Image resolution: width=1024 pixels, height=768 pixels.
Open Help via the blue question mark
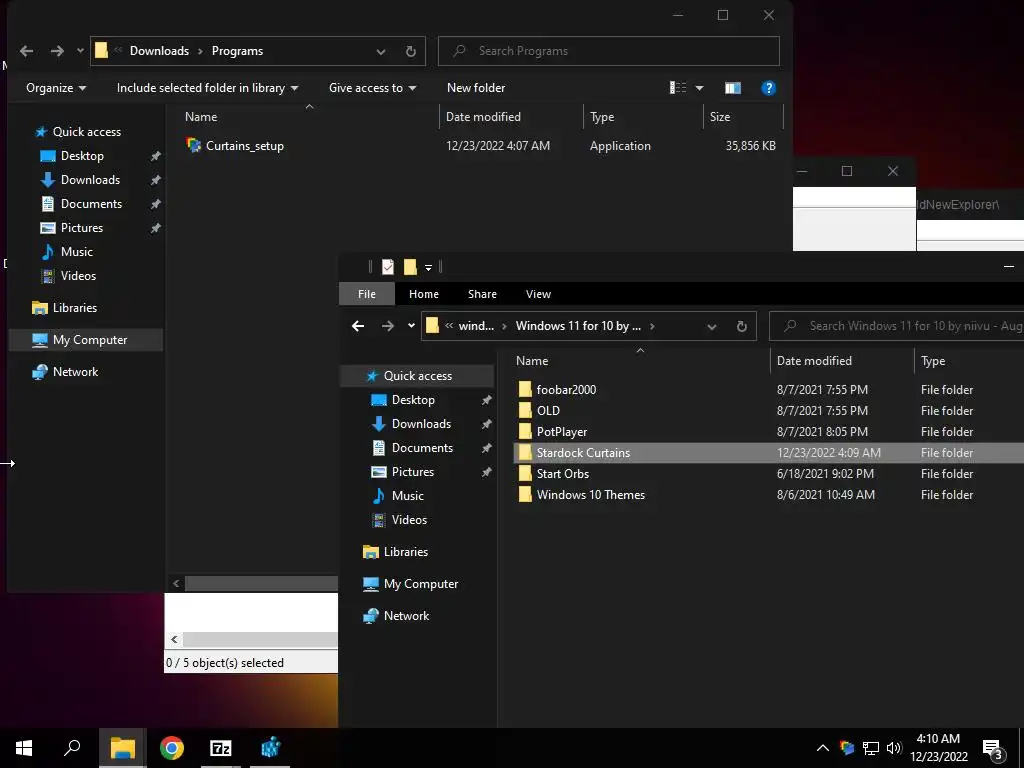pyautogui.click(x=769, y=88)
